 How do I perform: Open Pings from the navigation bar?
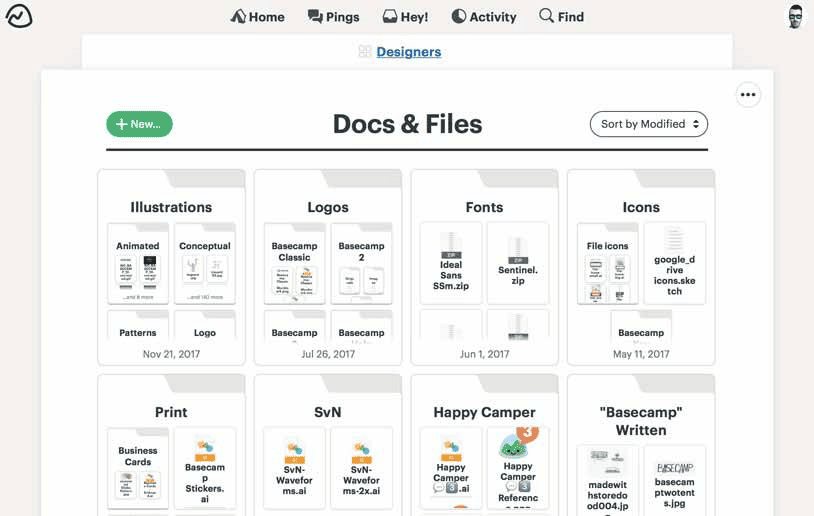point(334,17)
